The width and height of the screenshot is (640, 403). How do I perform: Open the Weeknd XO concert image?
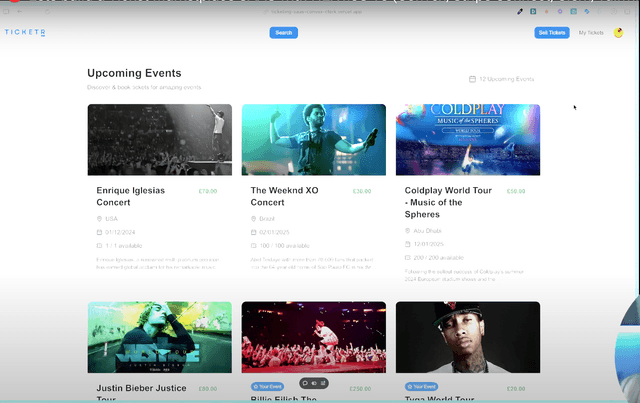[313, 140]
